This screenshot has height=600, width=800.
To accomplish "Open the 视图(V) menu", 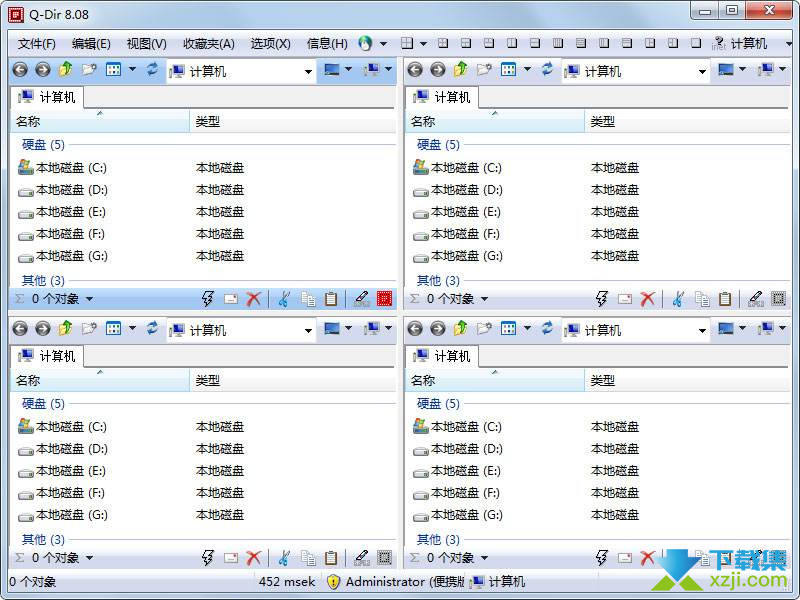I will 147,44.
